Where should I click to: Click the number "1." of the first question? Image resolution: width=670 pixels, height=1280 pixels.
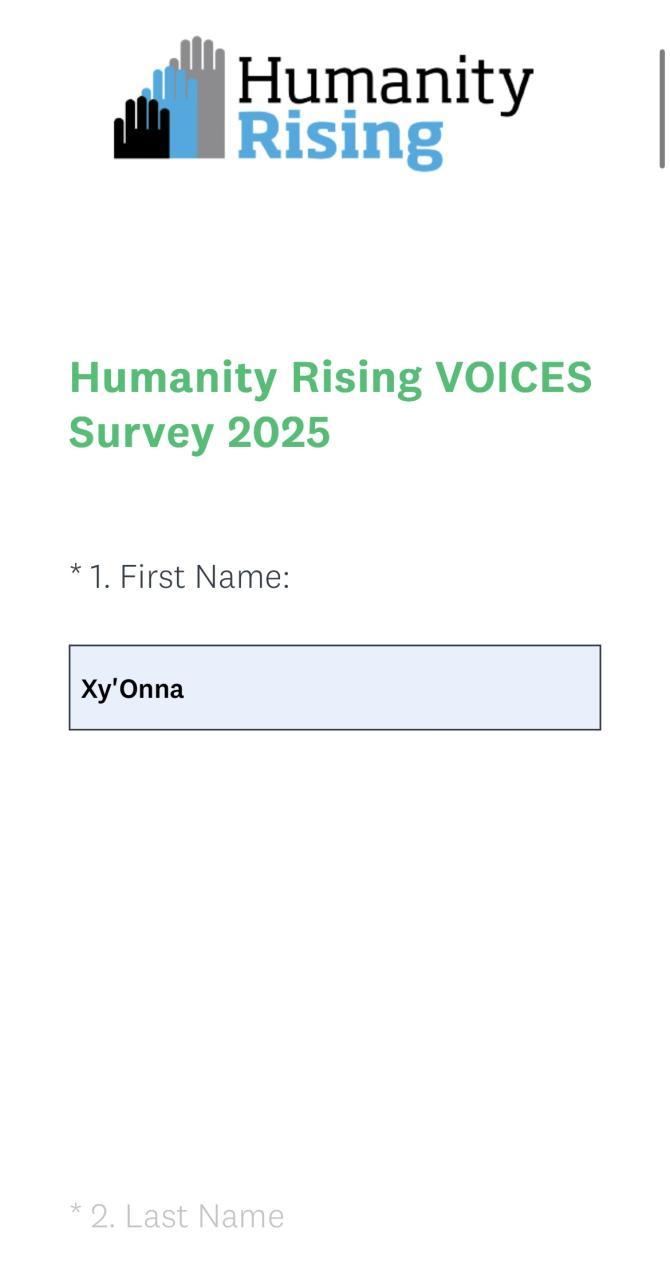click(100, 577)
